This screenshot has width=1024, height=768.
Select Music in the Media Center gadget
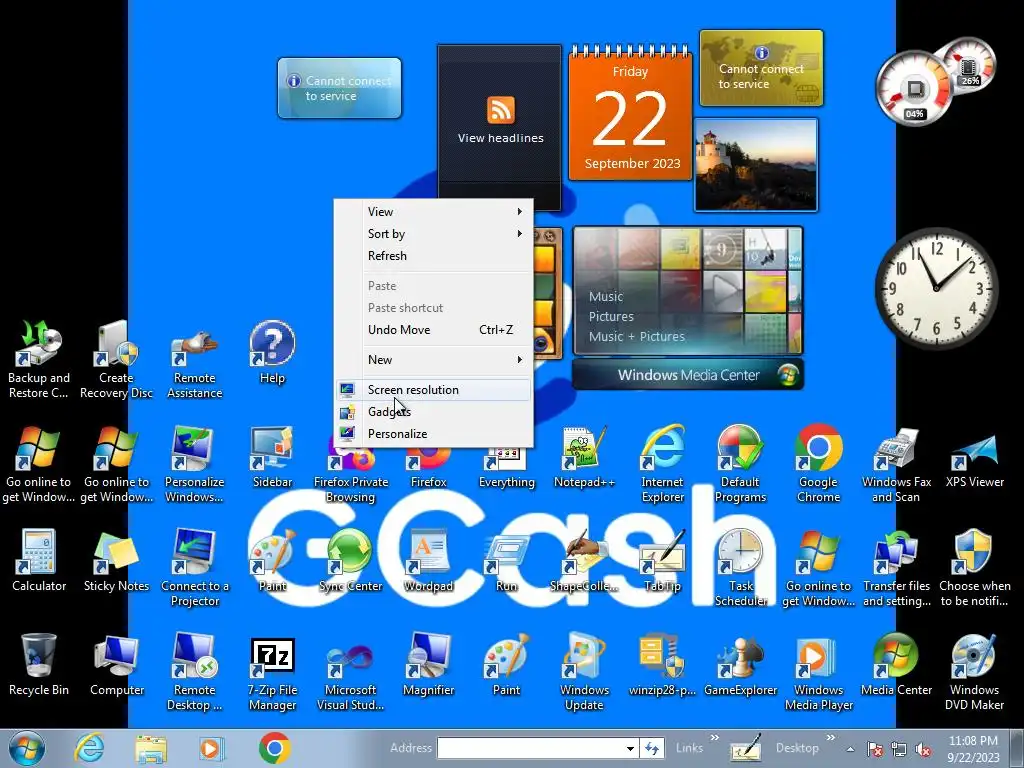pyautogui.click(x=605, y=296)
